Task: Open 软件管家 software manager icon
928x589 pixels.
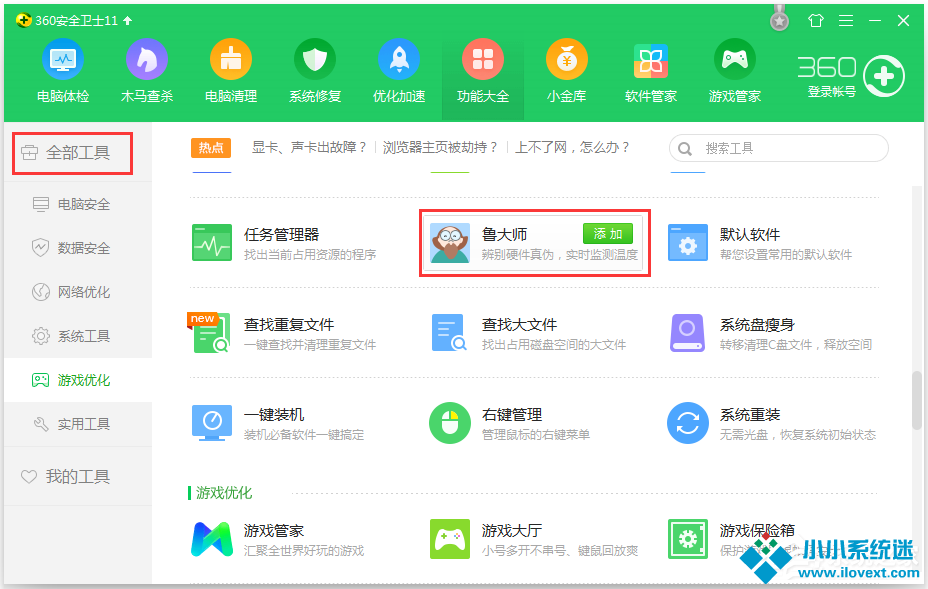Action: (651, 60)
